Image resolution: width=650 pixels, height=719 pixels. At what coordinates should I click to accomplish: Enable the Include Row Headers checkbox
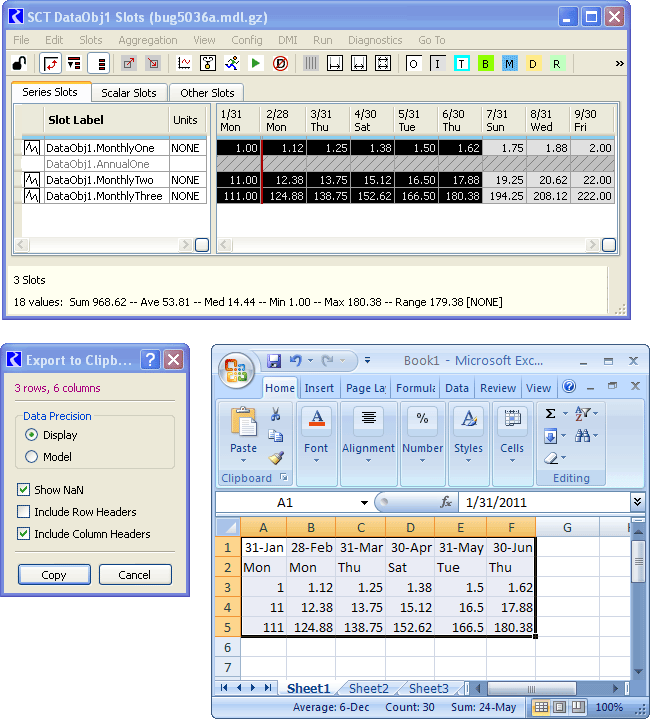tap(23, 511)
